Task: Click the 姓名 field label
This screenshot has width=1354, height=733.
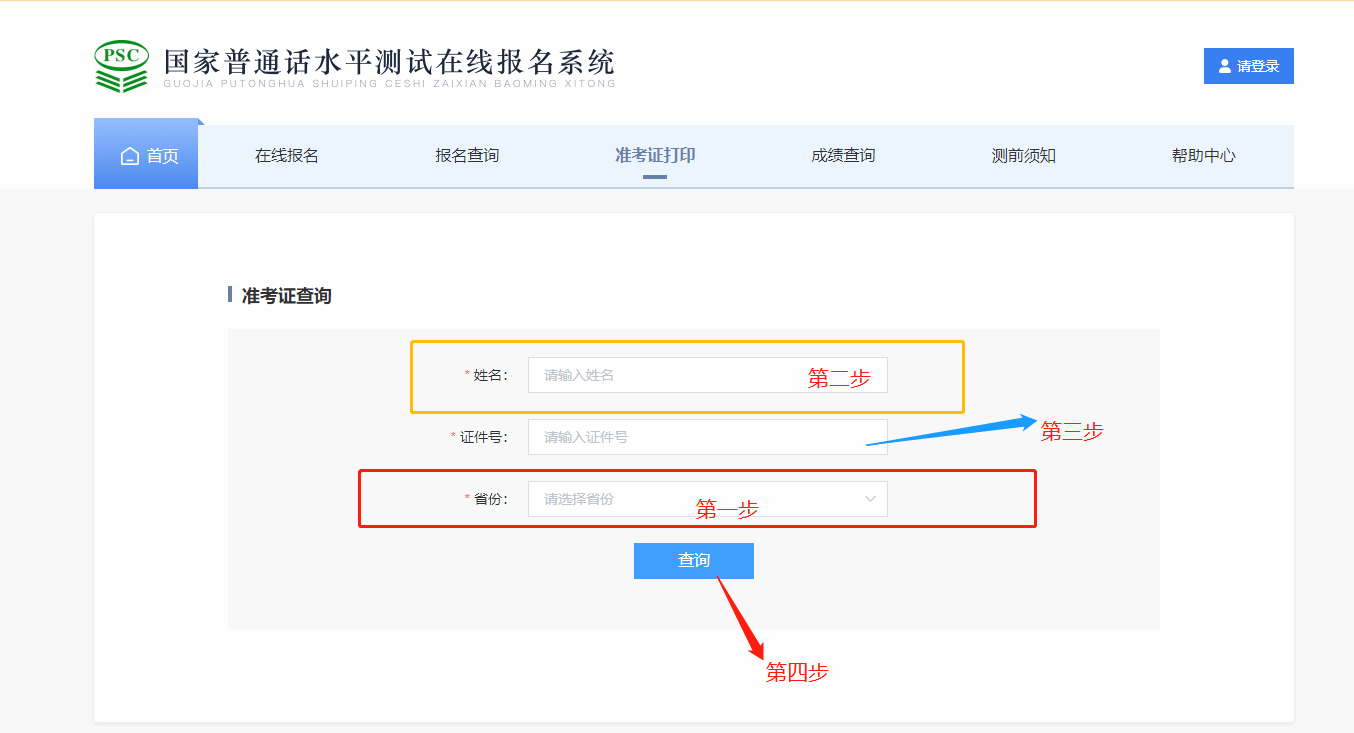Action: [x=489, y=375]
